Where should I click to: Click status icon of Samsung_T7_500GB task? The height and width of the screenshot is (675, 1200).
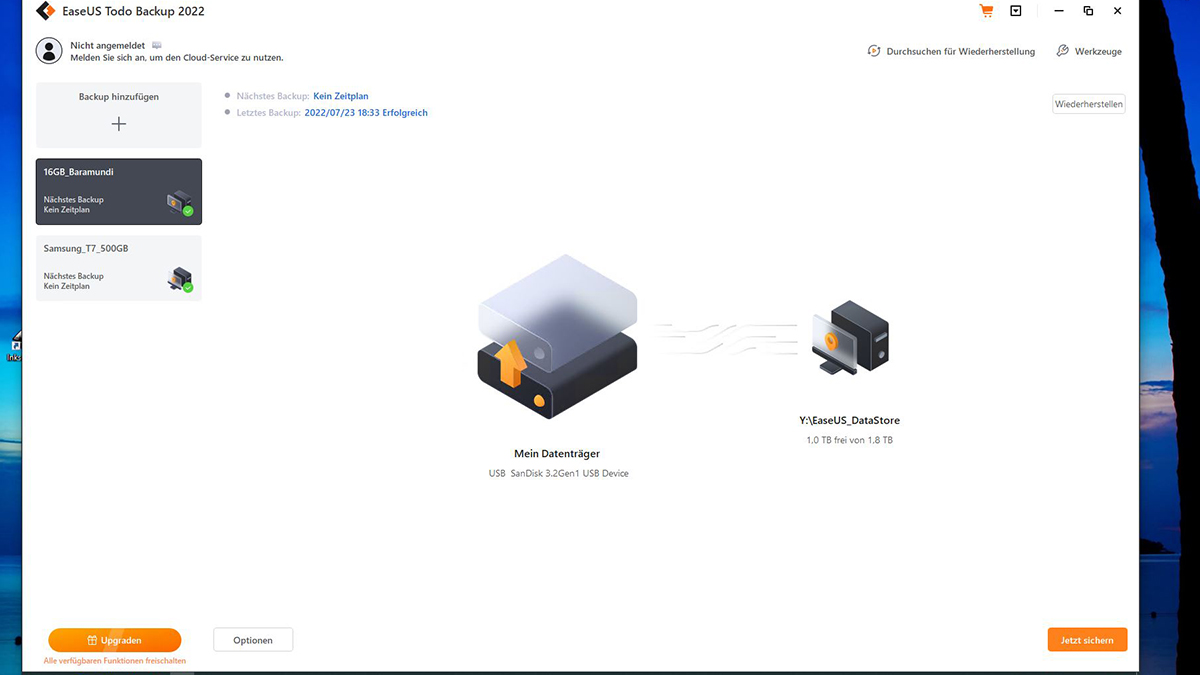(180, 280)
